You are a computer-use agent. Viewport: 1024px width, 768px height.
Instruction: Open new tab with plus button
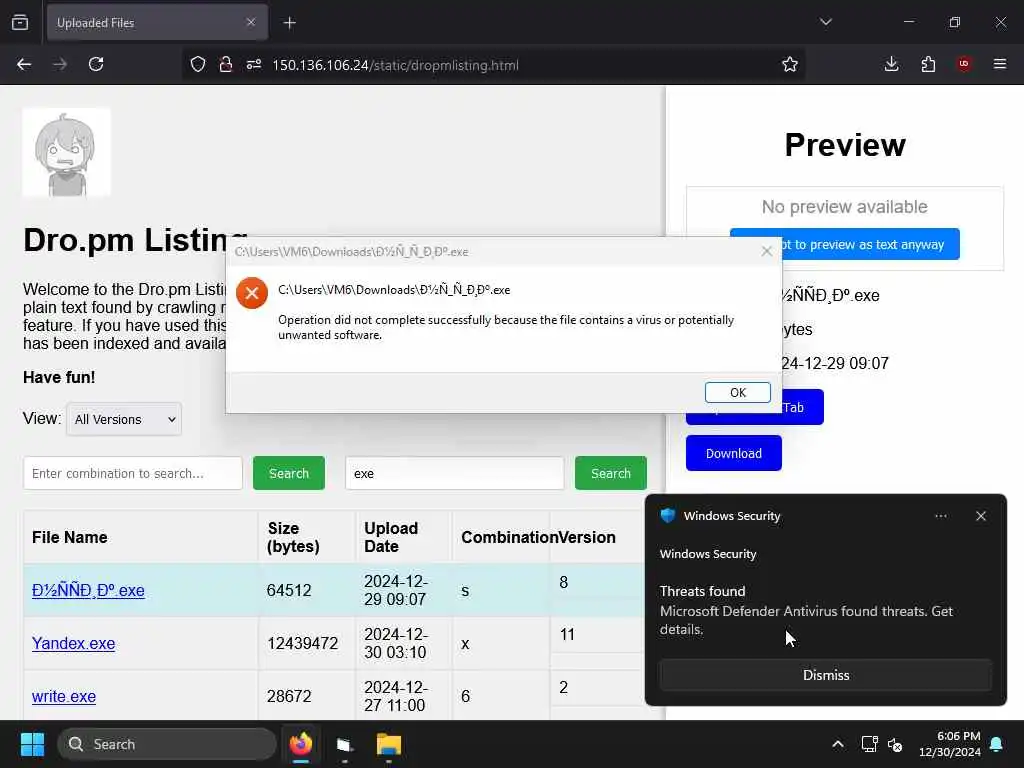[290, 23]
